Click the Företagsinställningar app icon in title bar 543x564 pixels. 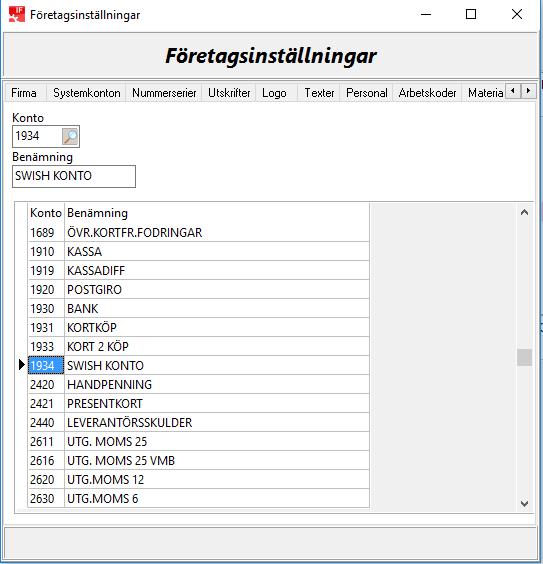17,14
